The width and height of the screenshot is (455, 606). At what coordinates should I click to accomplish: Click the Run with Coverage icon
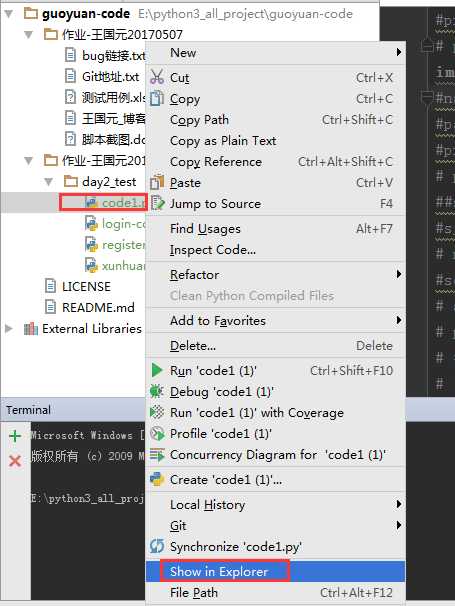click(157, 412)
